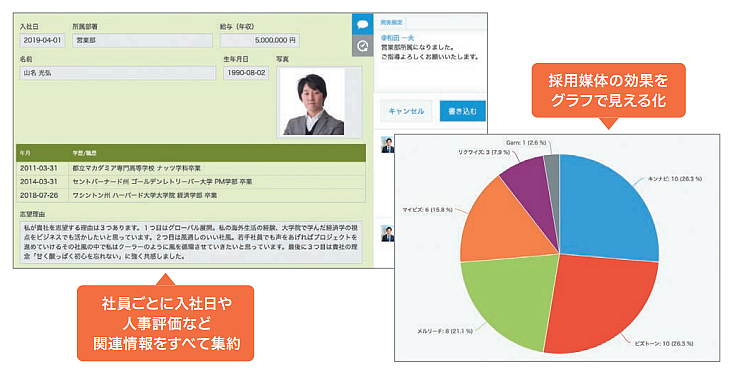Select the date cell 2011-03-31
Viewport: 732px width, 376px height.
(39, 168)
